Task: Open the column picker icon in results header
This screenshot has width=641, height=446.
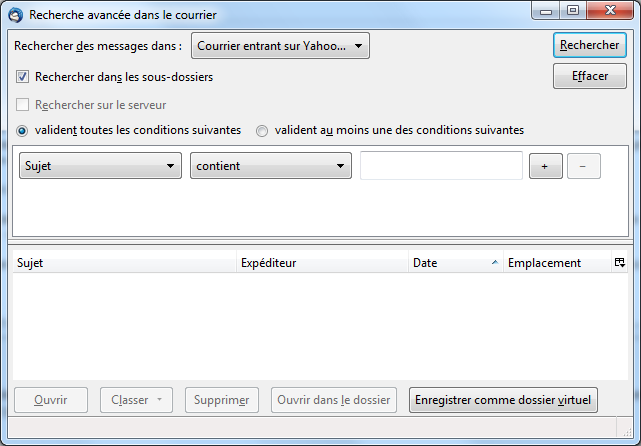Action: coord(620,263)
